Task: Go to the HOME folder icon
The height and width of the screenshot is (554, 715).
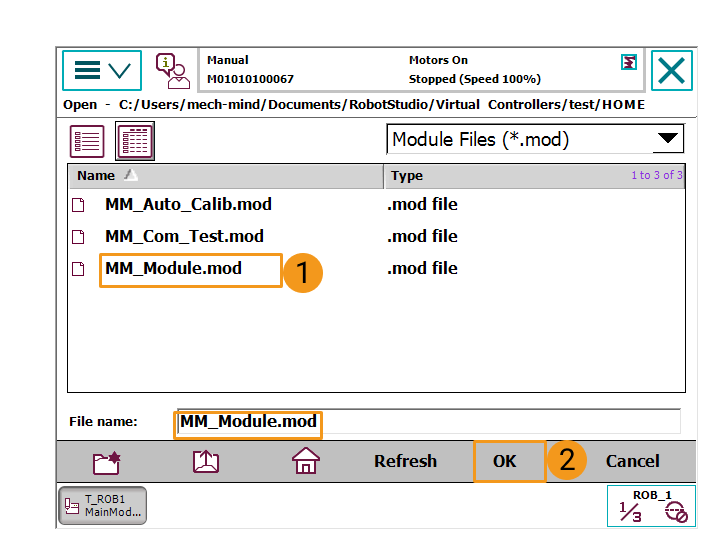Action: tap(306, 461)
